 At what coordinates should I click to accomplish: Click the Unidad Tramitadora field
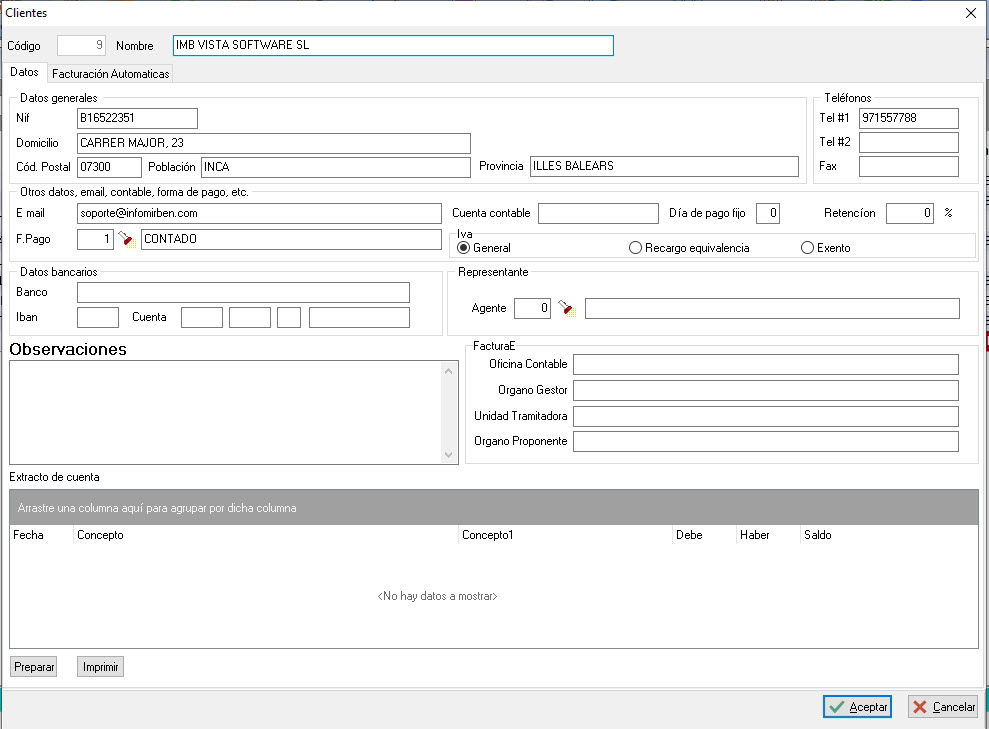(766, 416)
